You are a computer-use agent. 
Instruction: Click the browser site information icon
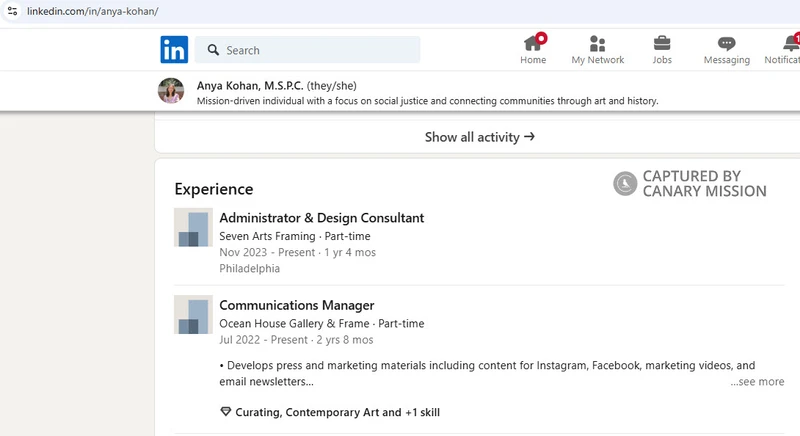pos(13,11)
